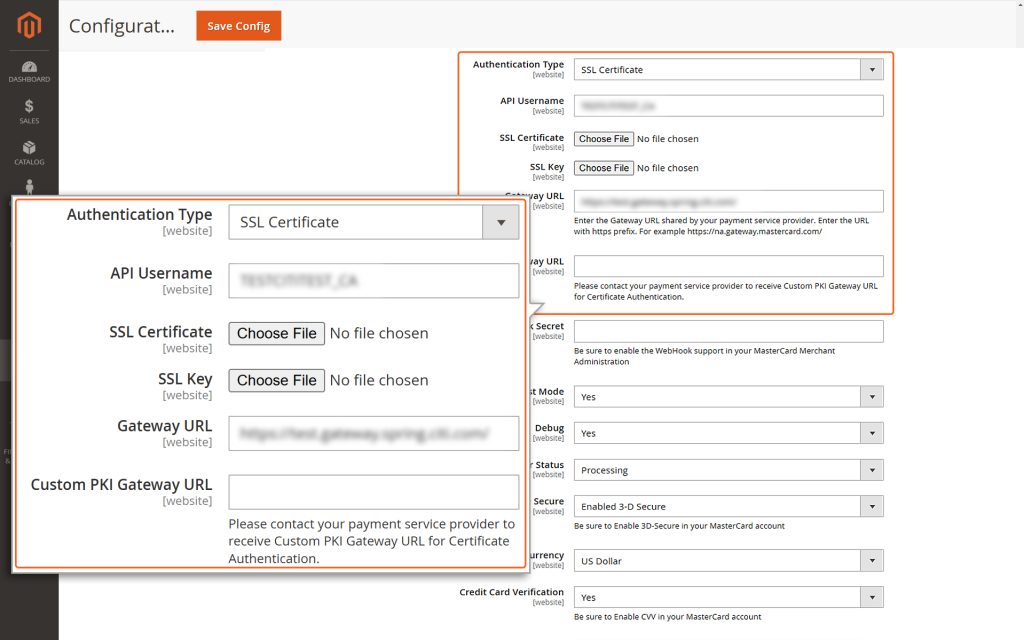Image resolution: width=1024 pixels, height=640 pixels.
Task: Choose File for SSL Key in background form
Action: pyautogui.click(x=603, y=168)
